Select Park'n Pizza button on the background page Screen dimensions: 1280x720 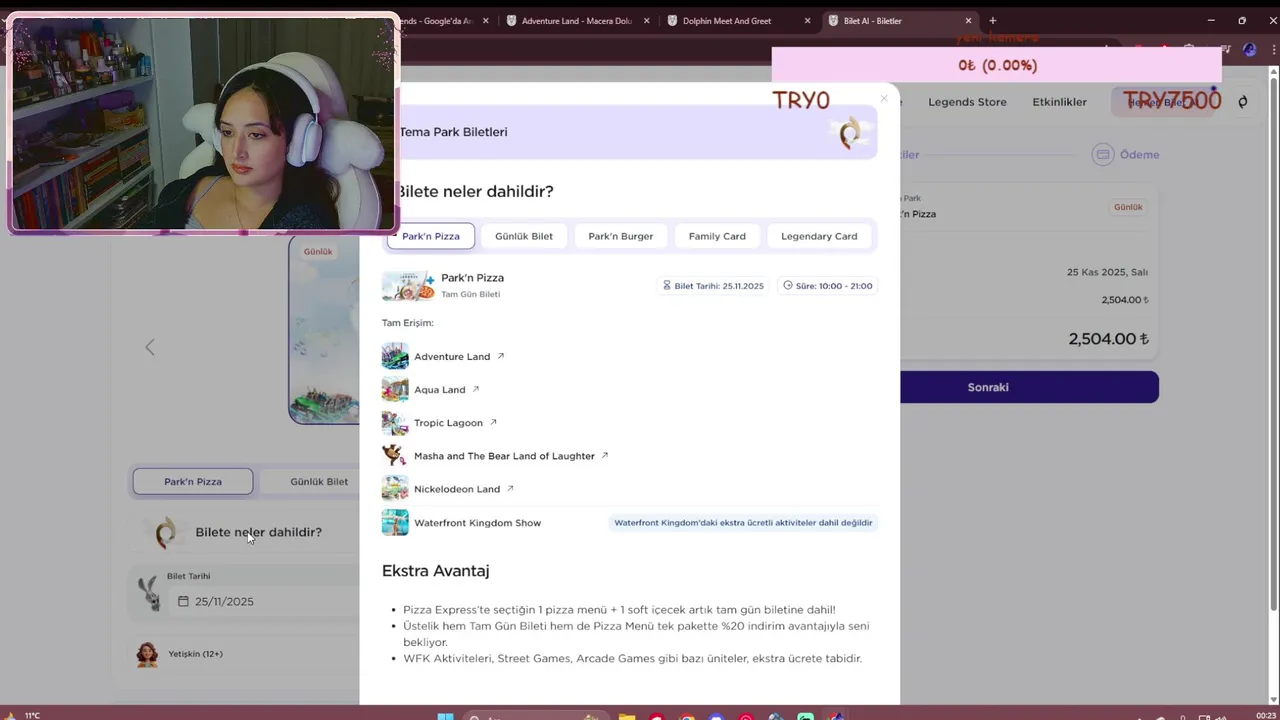coord(193,481)
